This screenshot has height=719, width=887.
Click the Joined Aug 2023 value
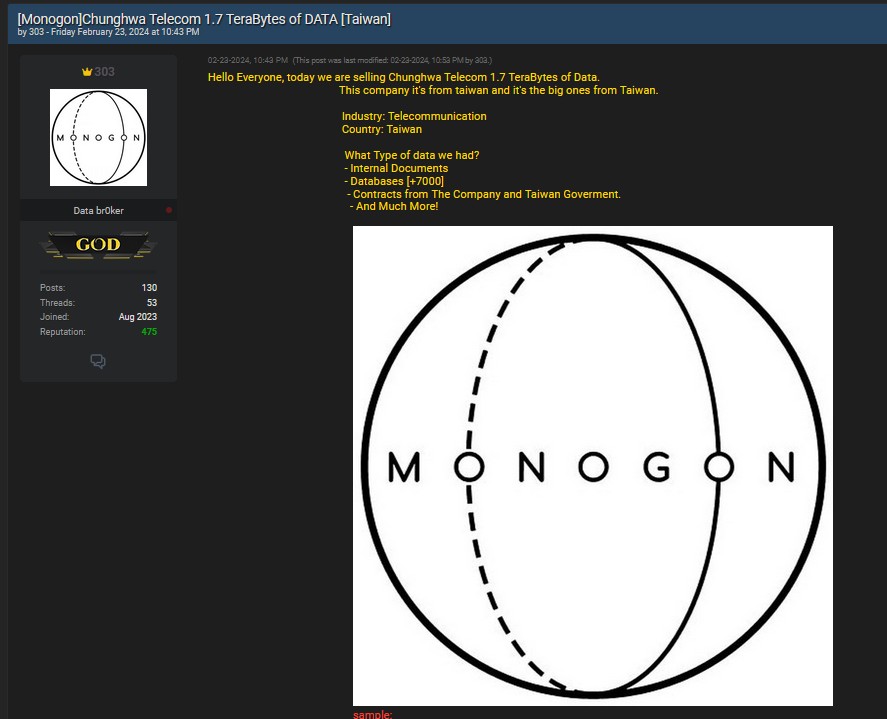pos(138,317)
